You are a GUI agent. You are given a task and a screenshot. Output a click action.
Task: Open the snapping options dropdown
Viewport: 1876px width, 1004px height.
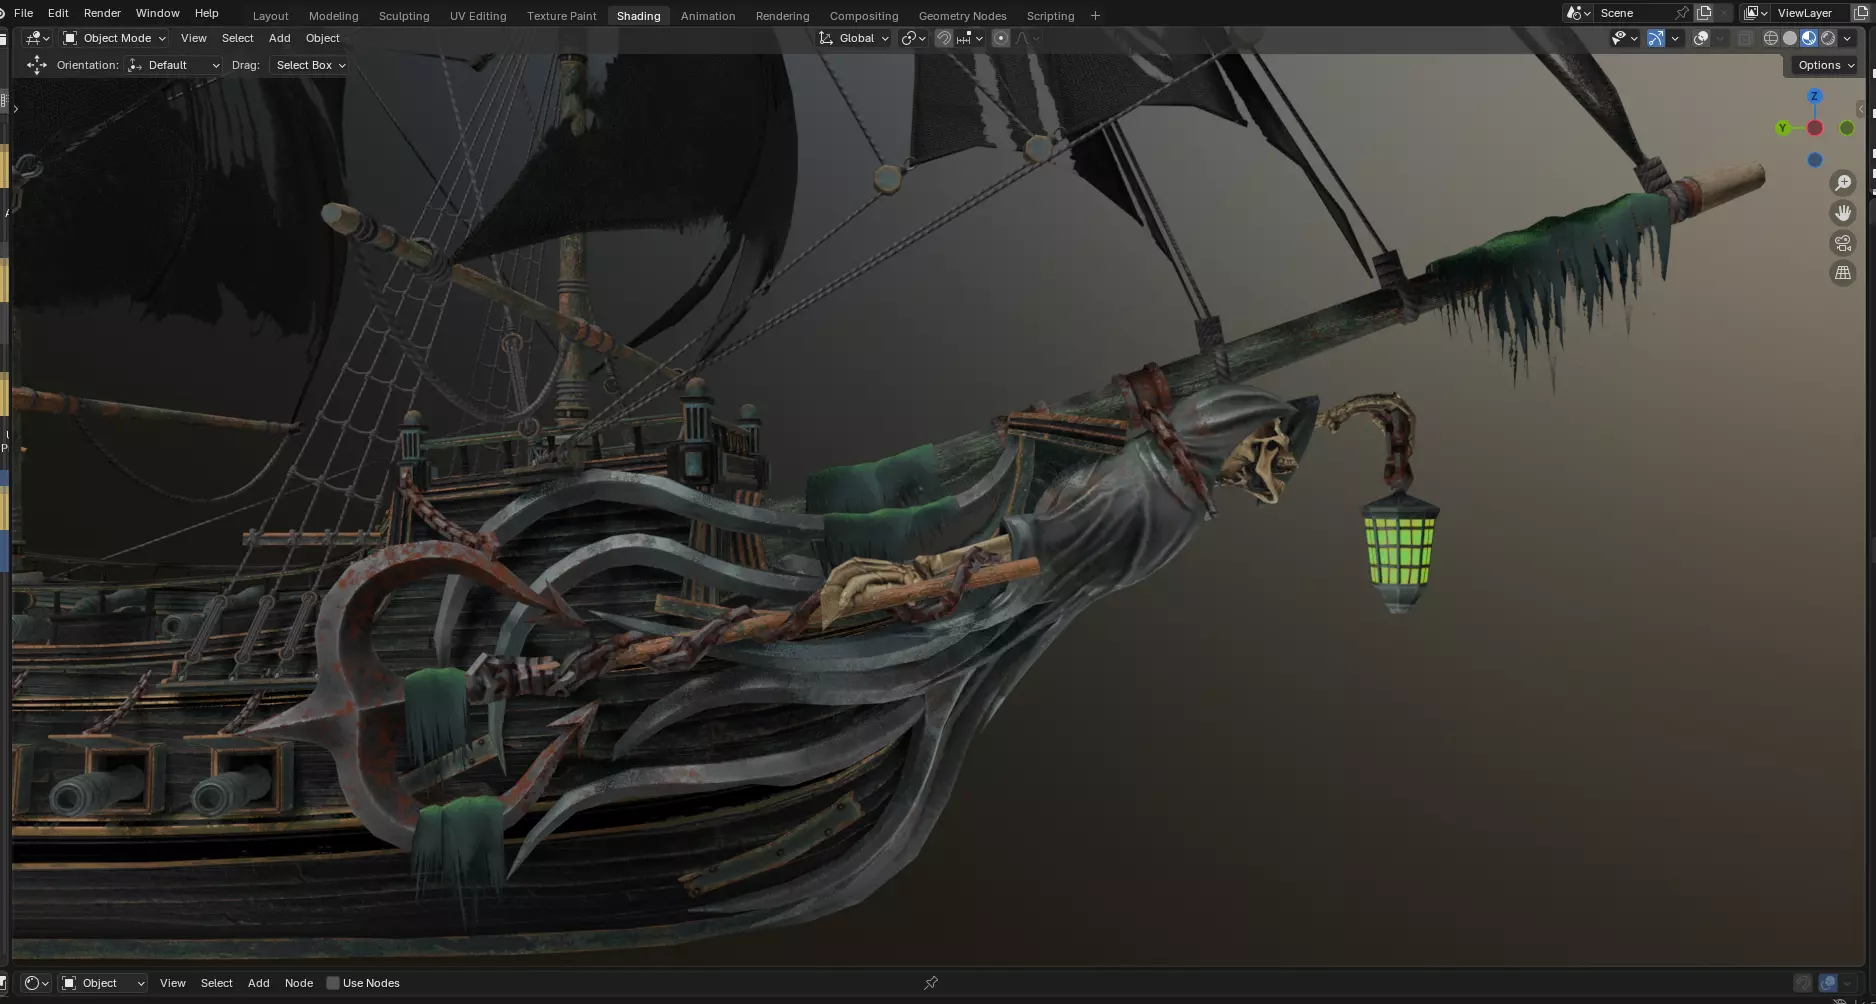[970, 38]
